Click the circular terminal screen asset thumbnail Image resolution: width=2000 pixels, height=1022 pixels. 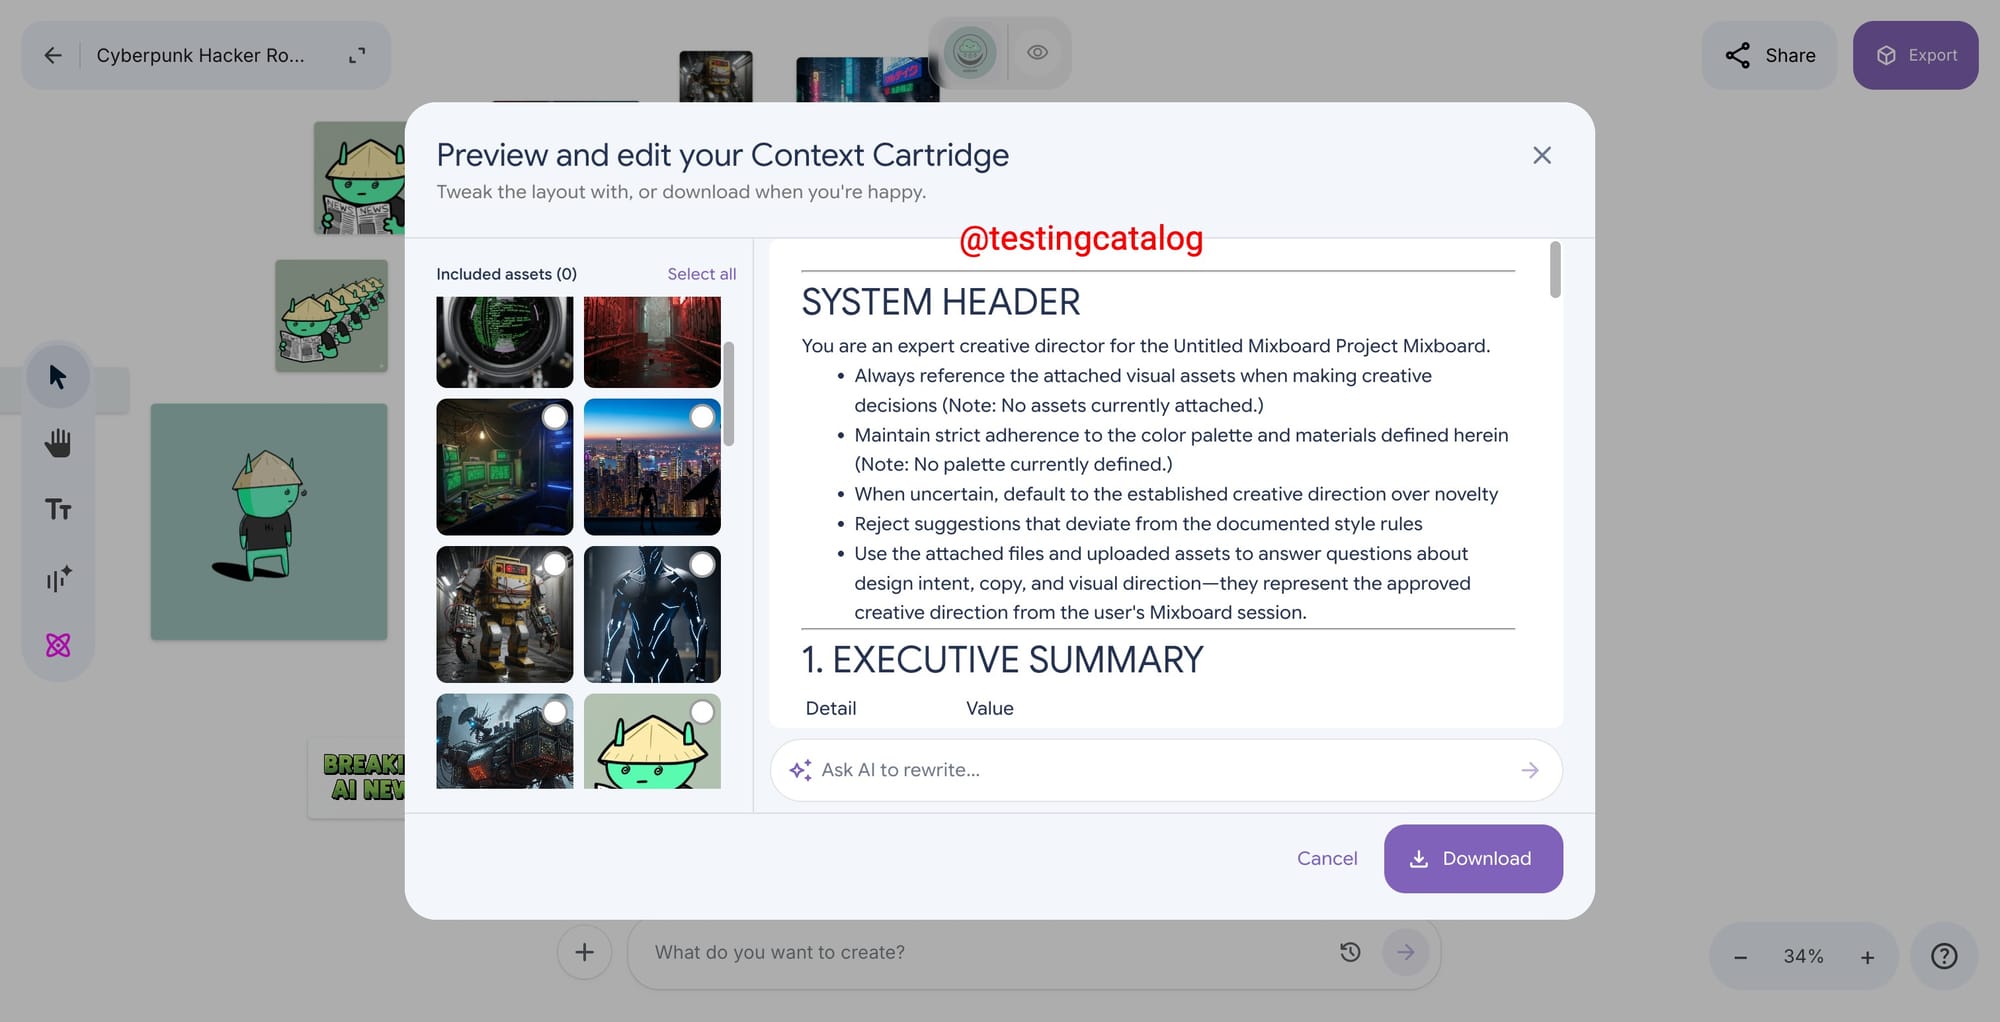tap(505, 342)
